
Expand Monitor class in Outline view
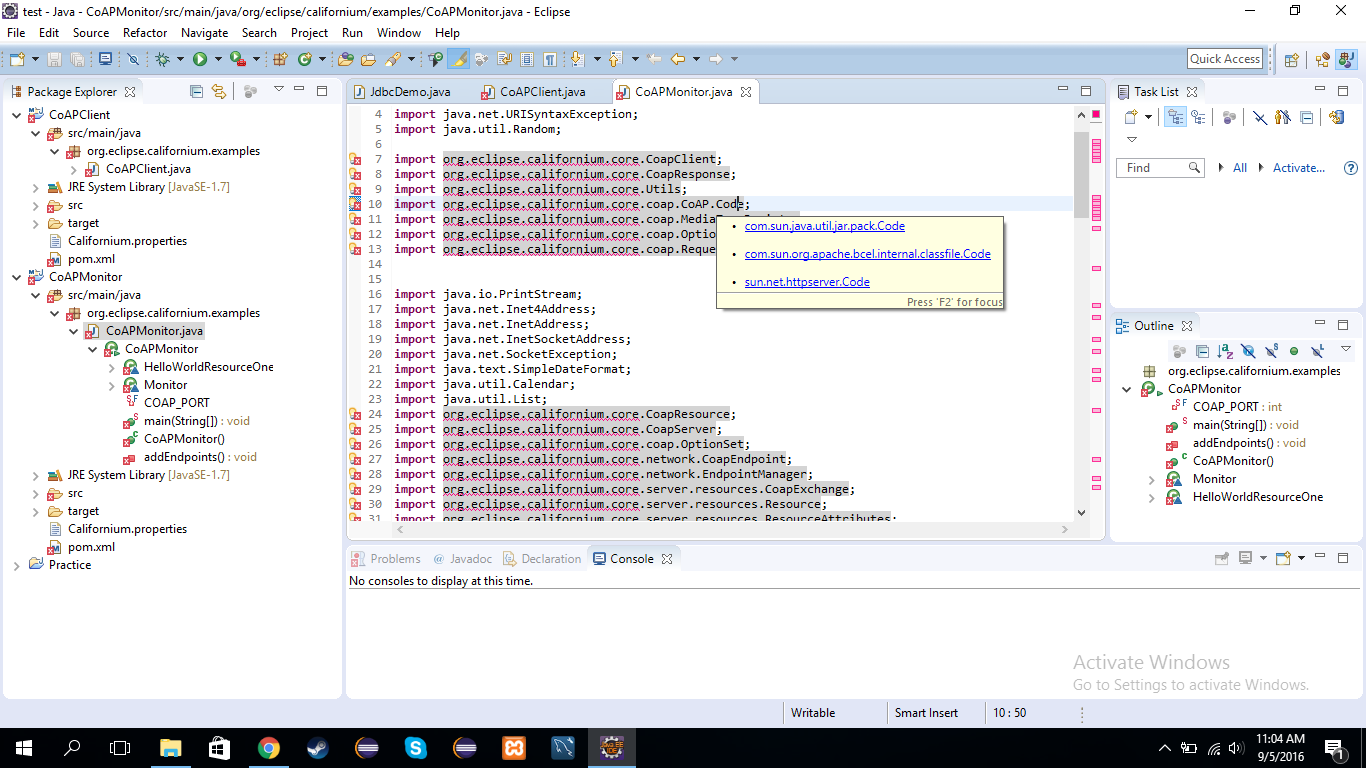[x=1152, y=479]
